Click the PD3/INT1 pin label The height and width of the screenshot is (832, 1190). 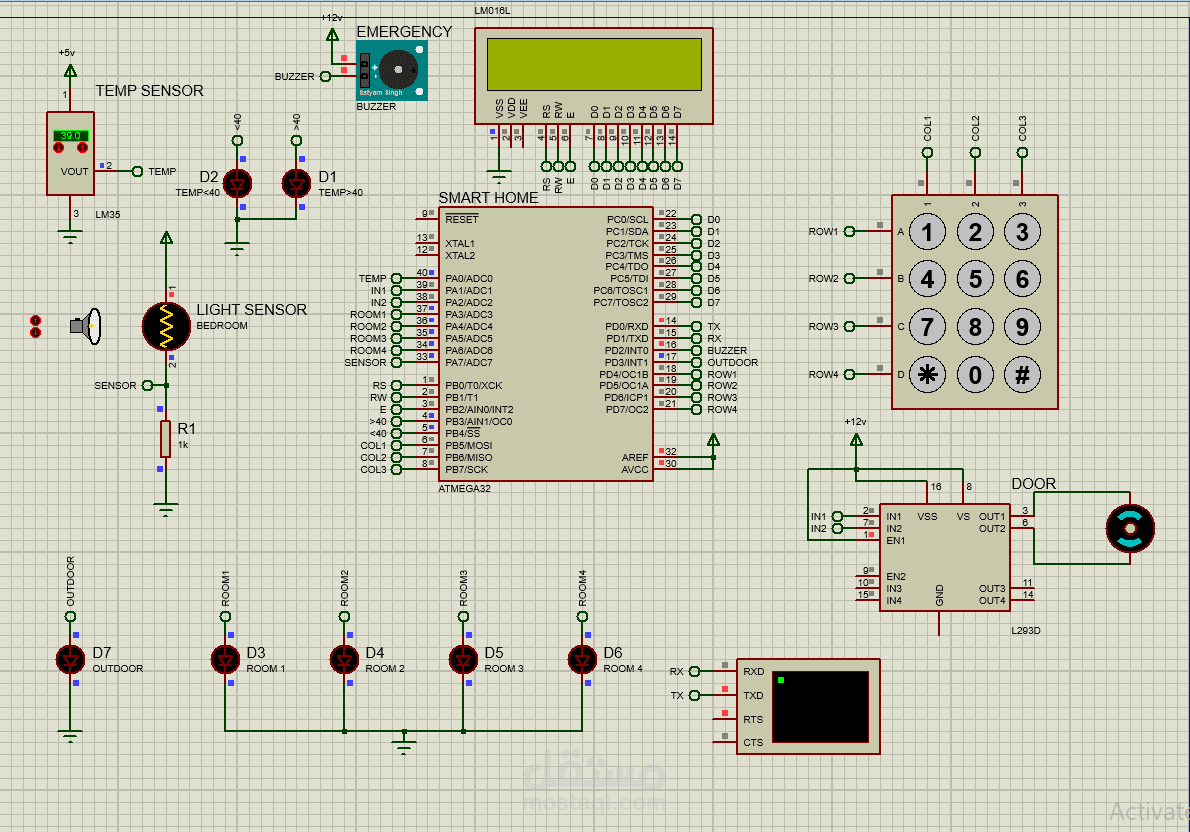pos(626,362)
